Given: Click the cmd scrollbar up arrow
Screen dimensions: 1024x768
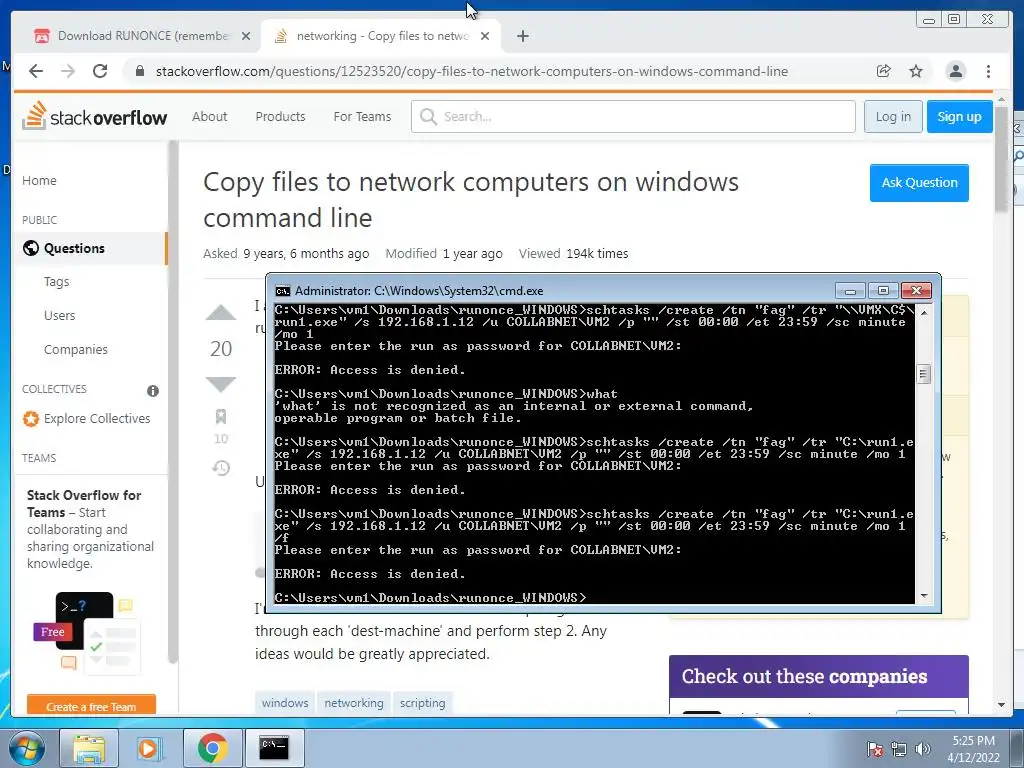Looking at the screenshot, I should tap(923, 312).
